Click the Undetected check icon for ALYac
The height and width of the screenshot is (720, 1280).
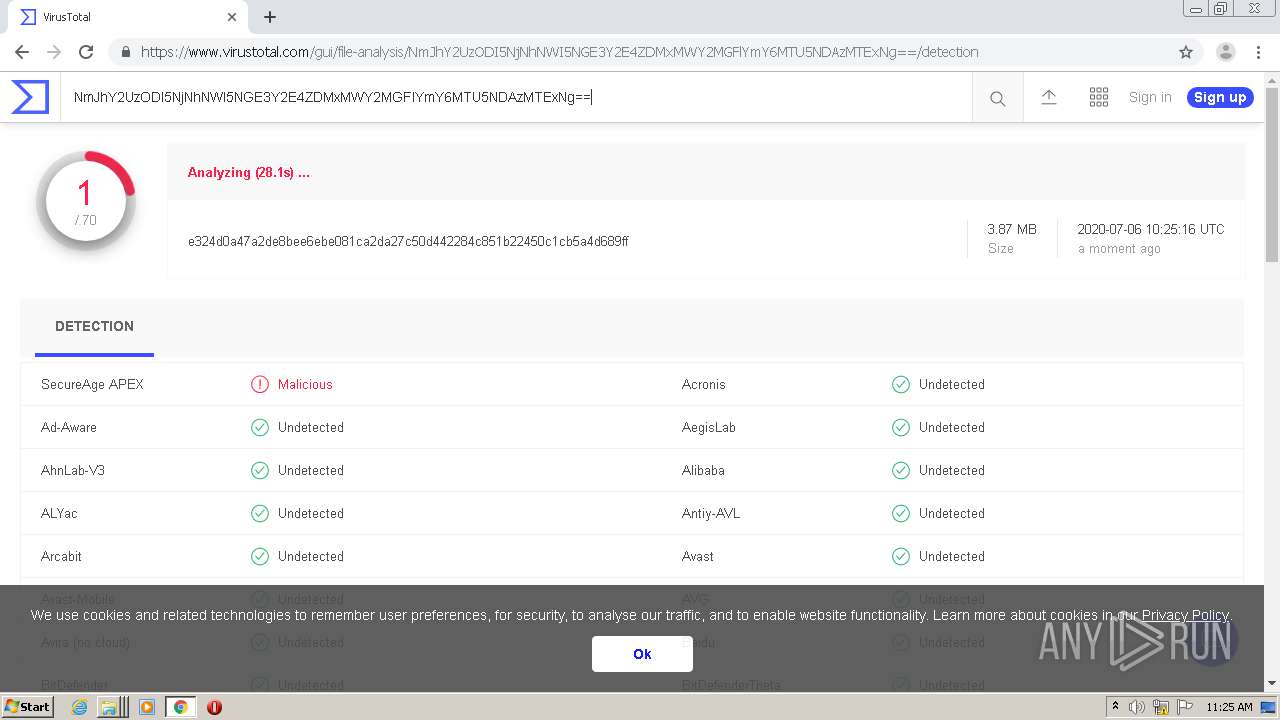[x=260, y=513]
